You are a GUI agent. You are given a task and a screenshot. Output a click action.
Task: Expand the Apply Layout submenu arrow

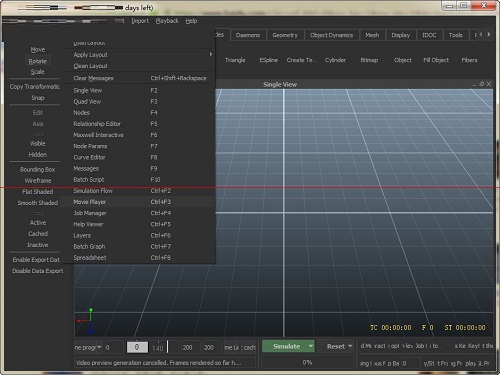(211, 54)
